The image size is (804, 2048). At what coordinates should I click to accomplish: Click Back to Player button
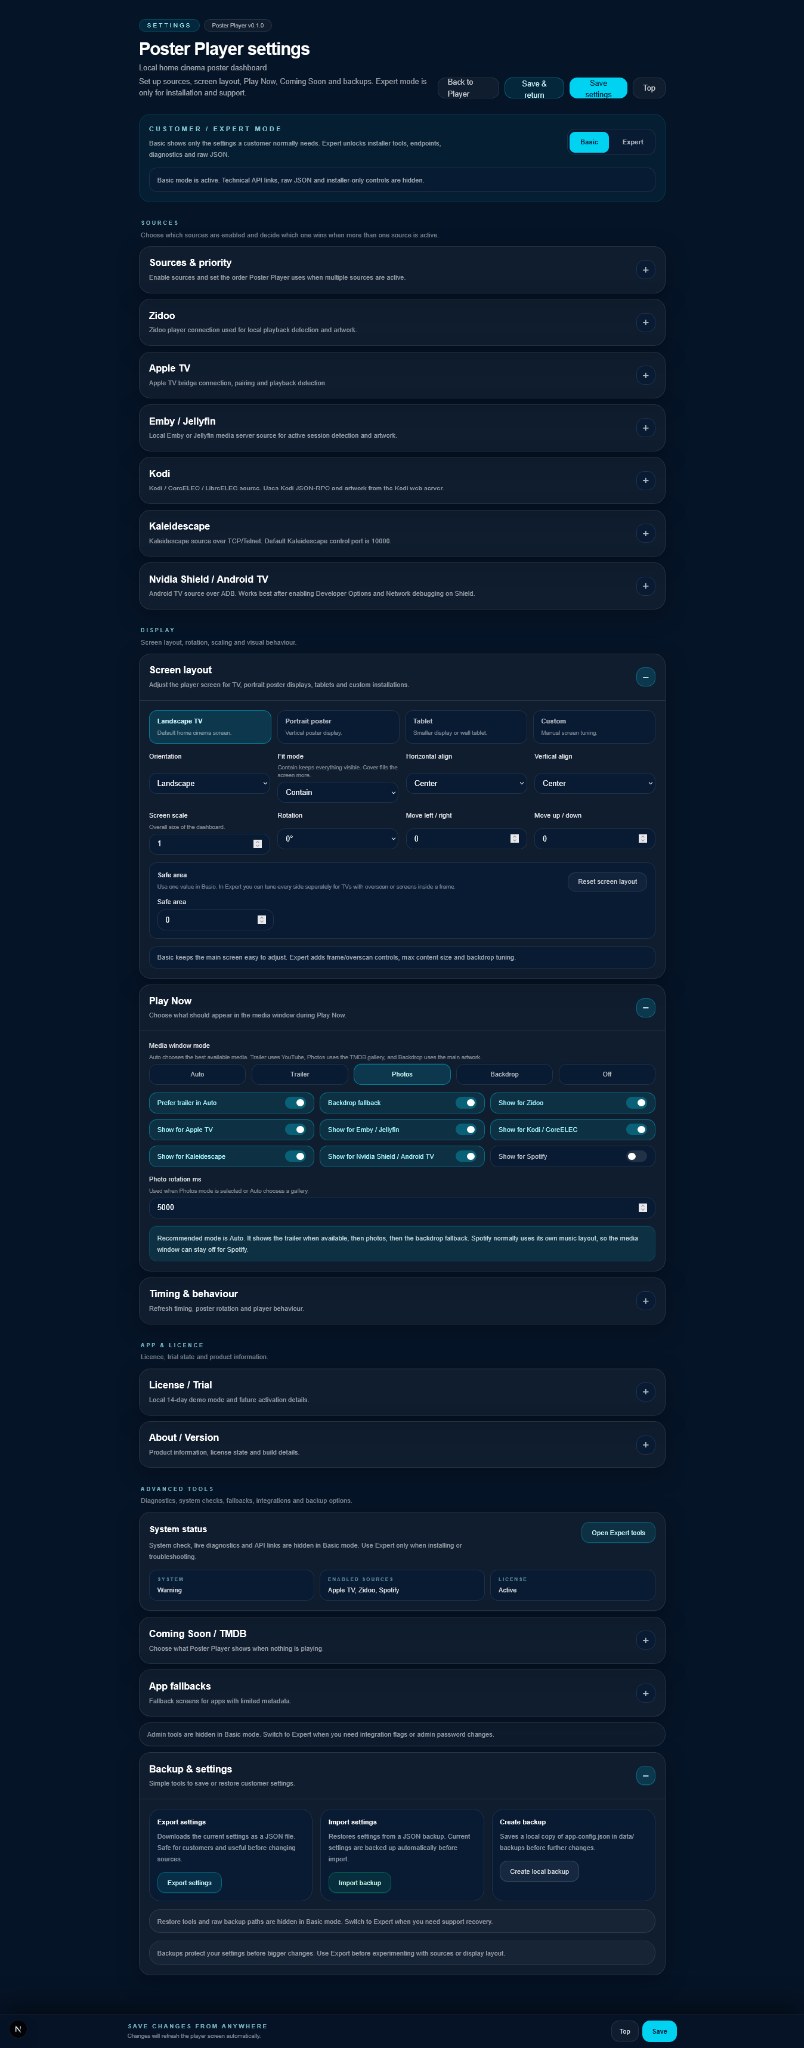(468, 88)
